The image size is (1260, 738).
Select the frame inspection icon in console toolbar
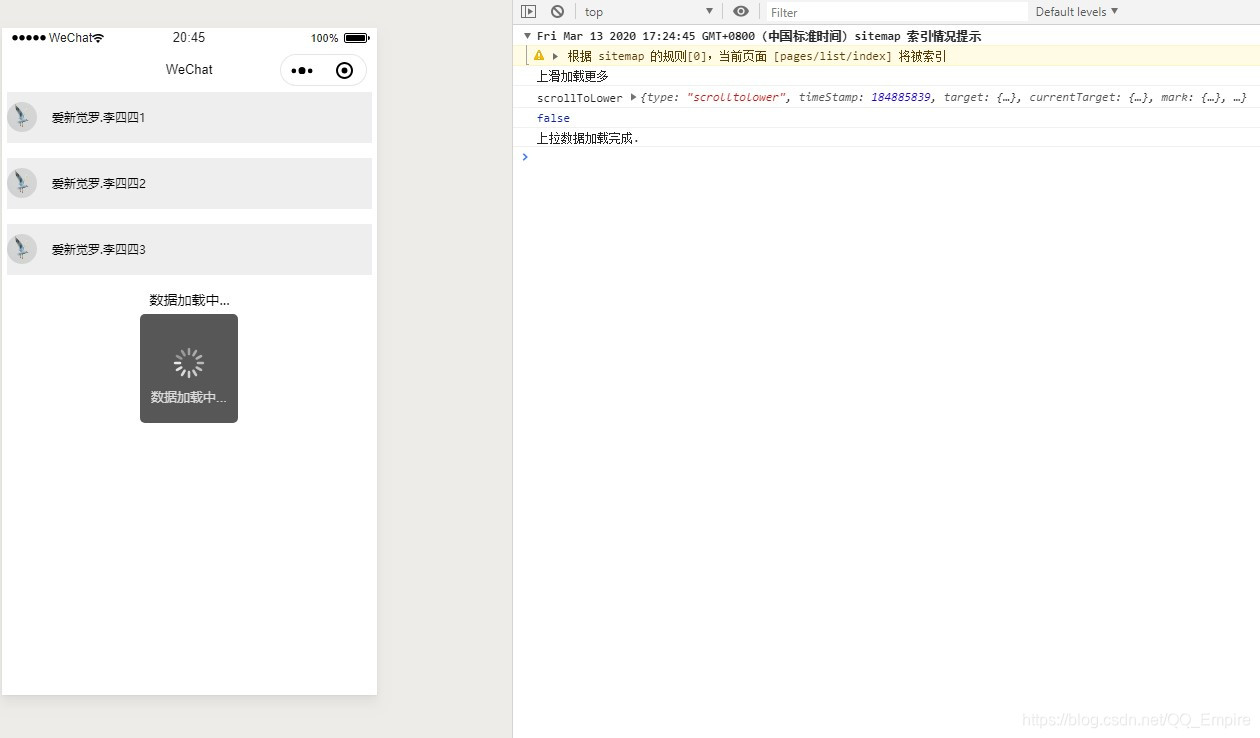529,11
